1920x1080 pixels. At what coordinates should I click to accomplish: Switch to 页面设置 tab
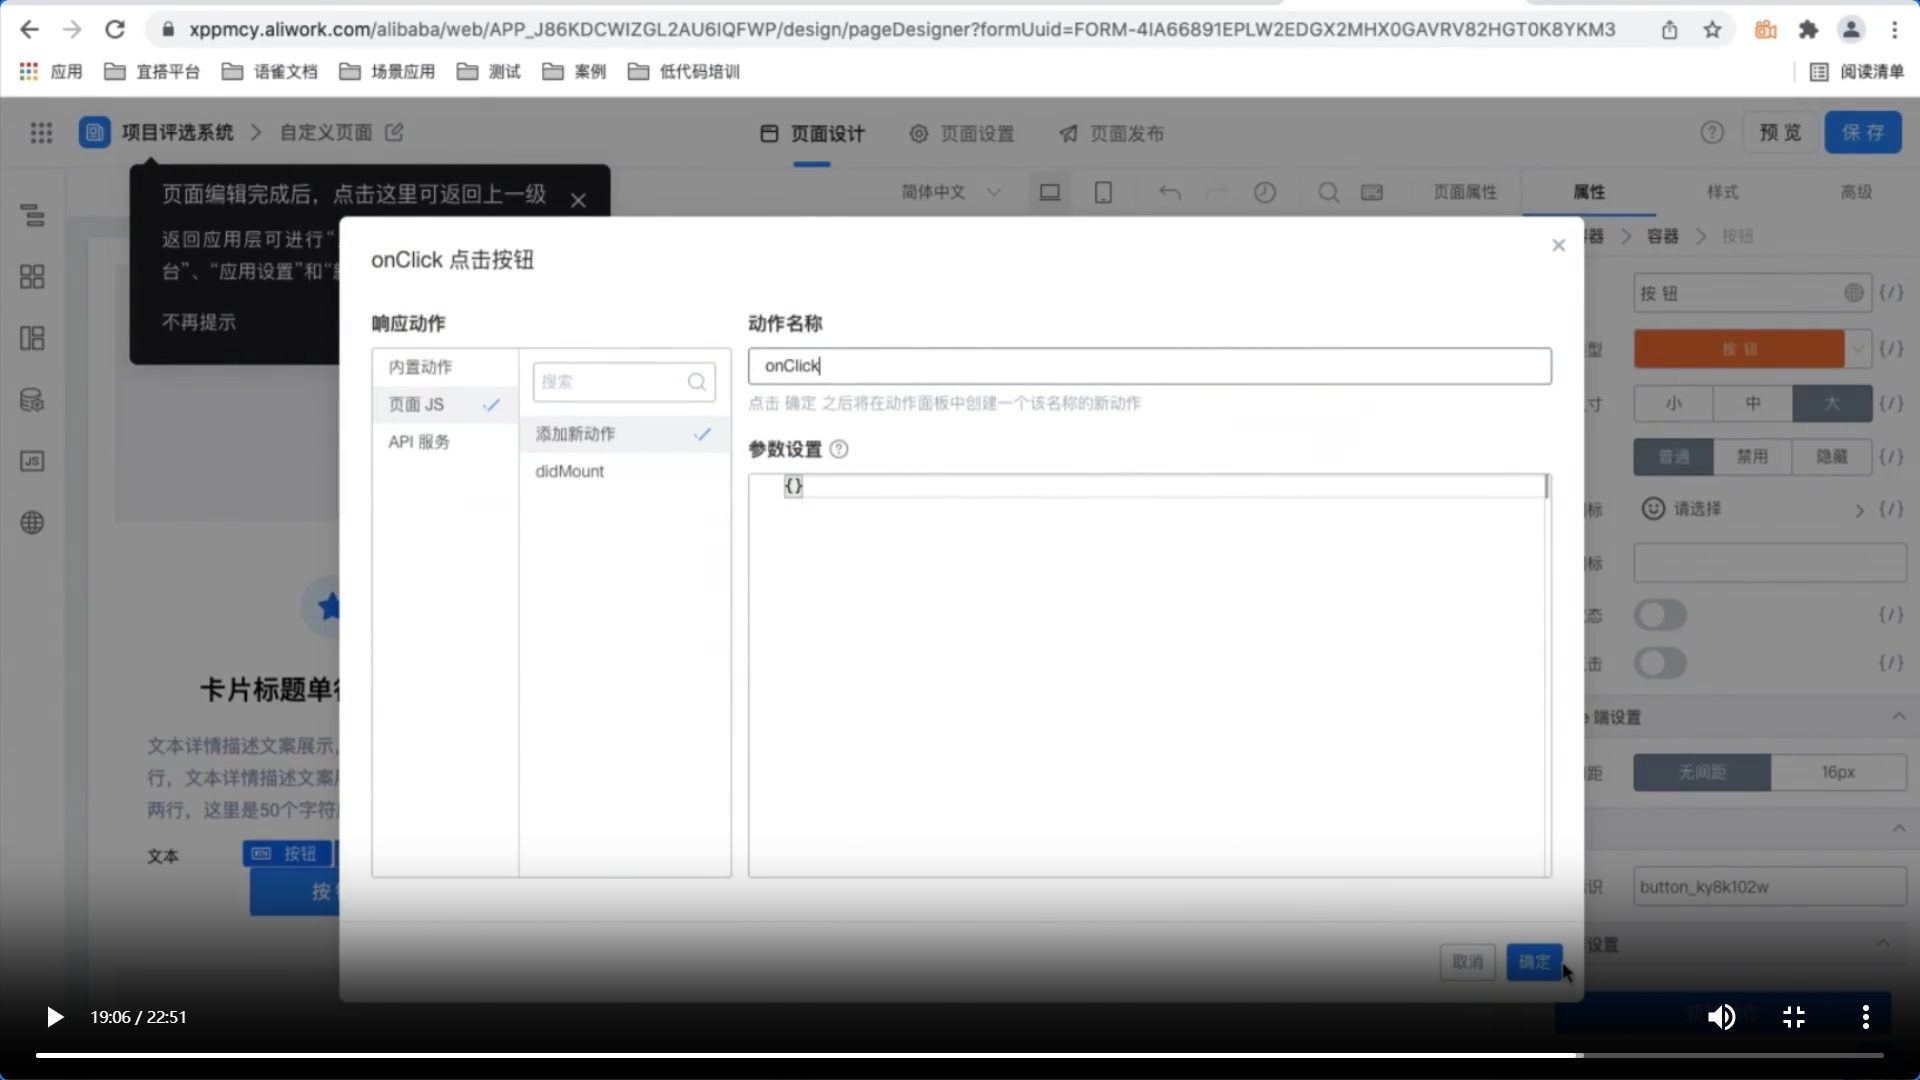(x=962, y=133)
